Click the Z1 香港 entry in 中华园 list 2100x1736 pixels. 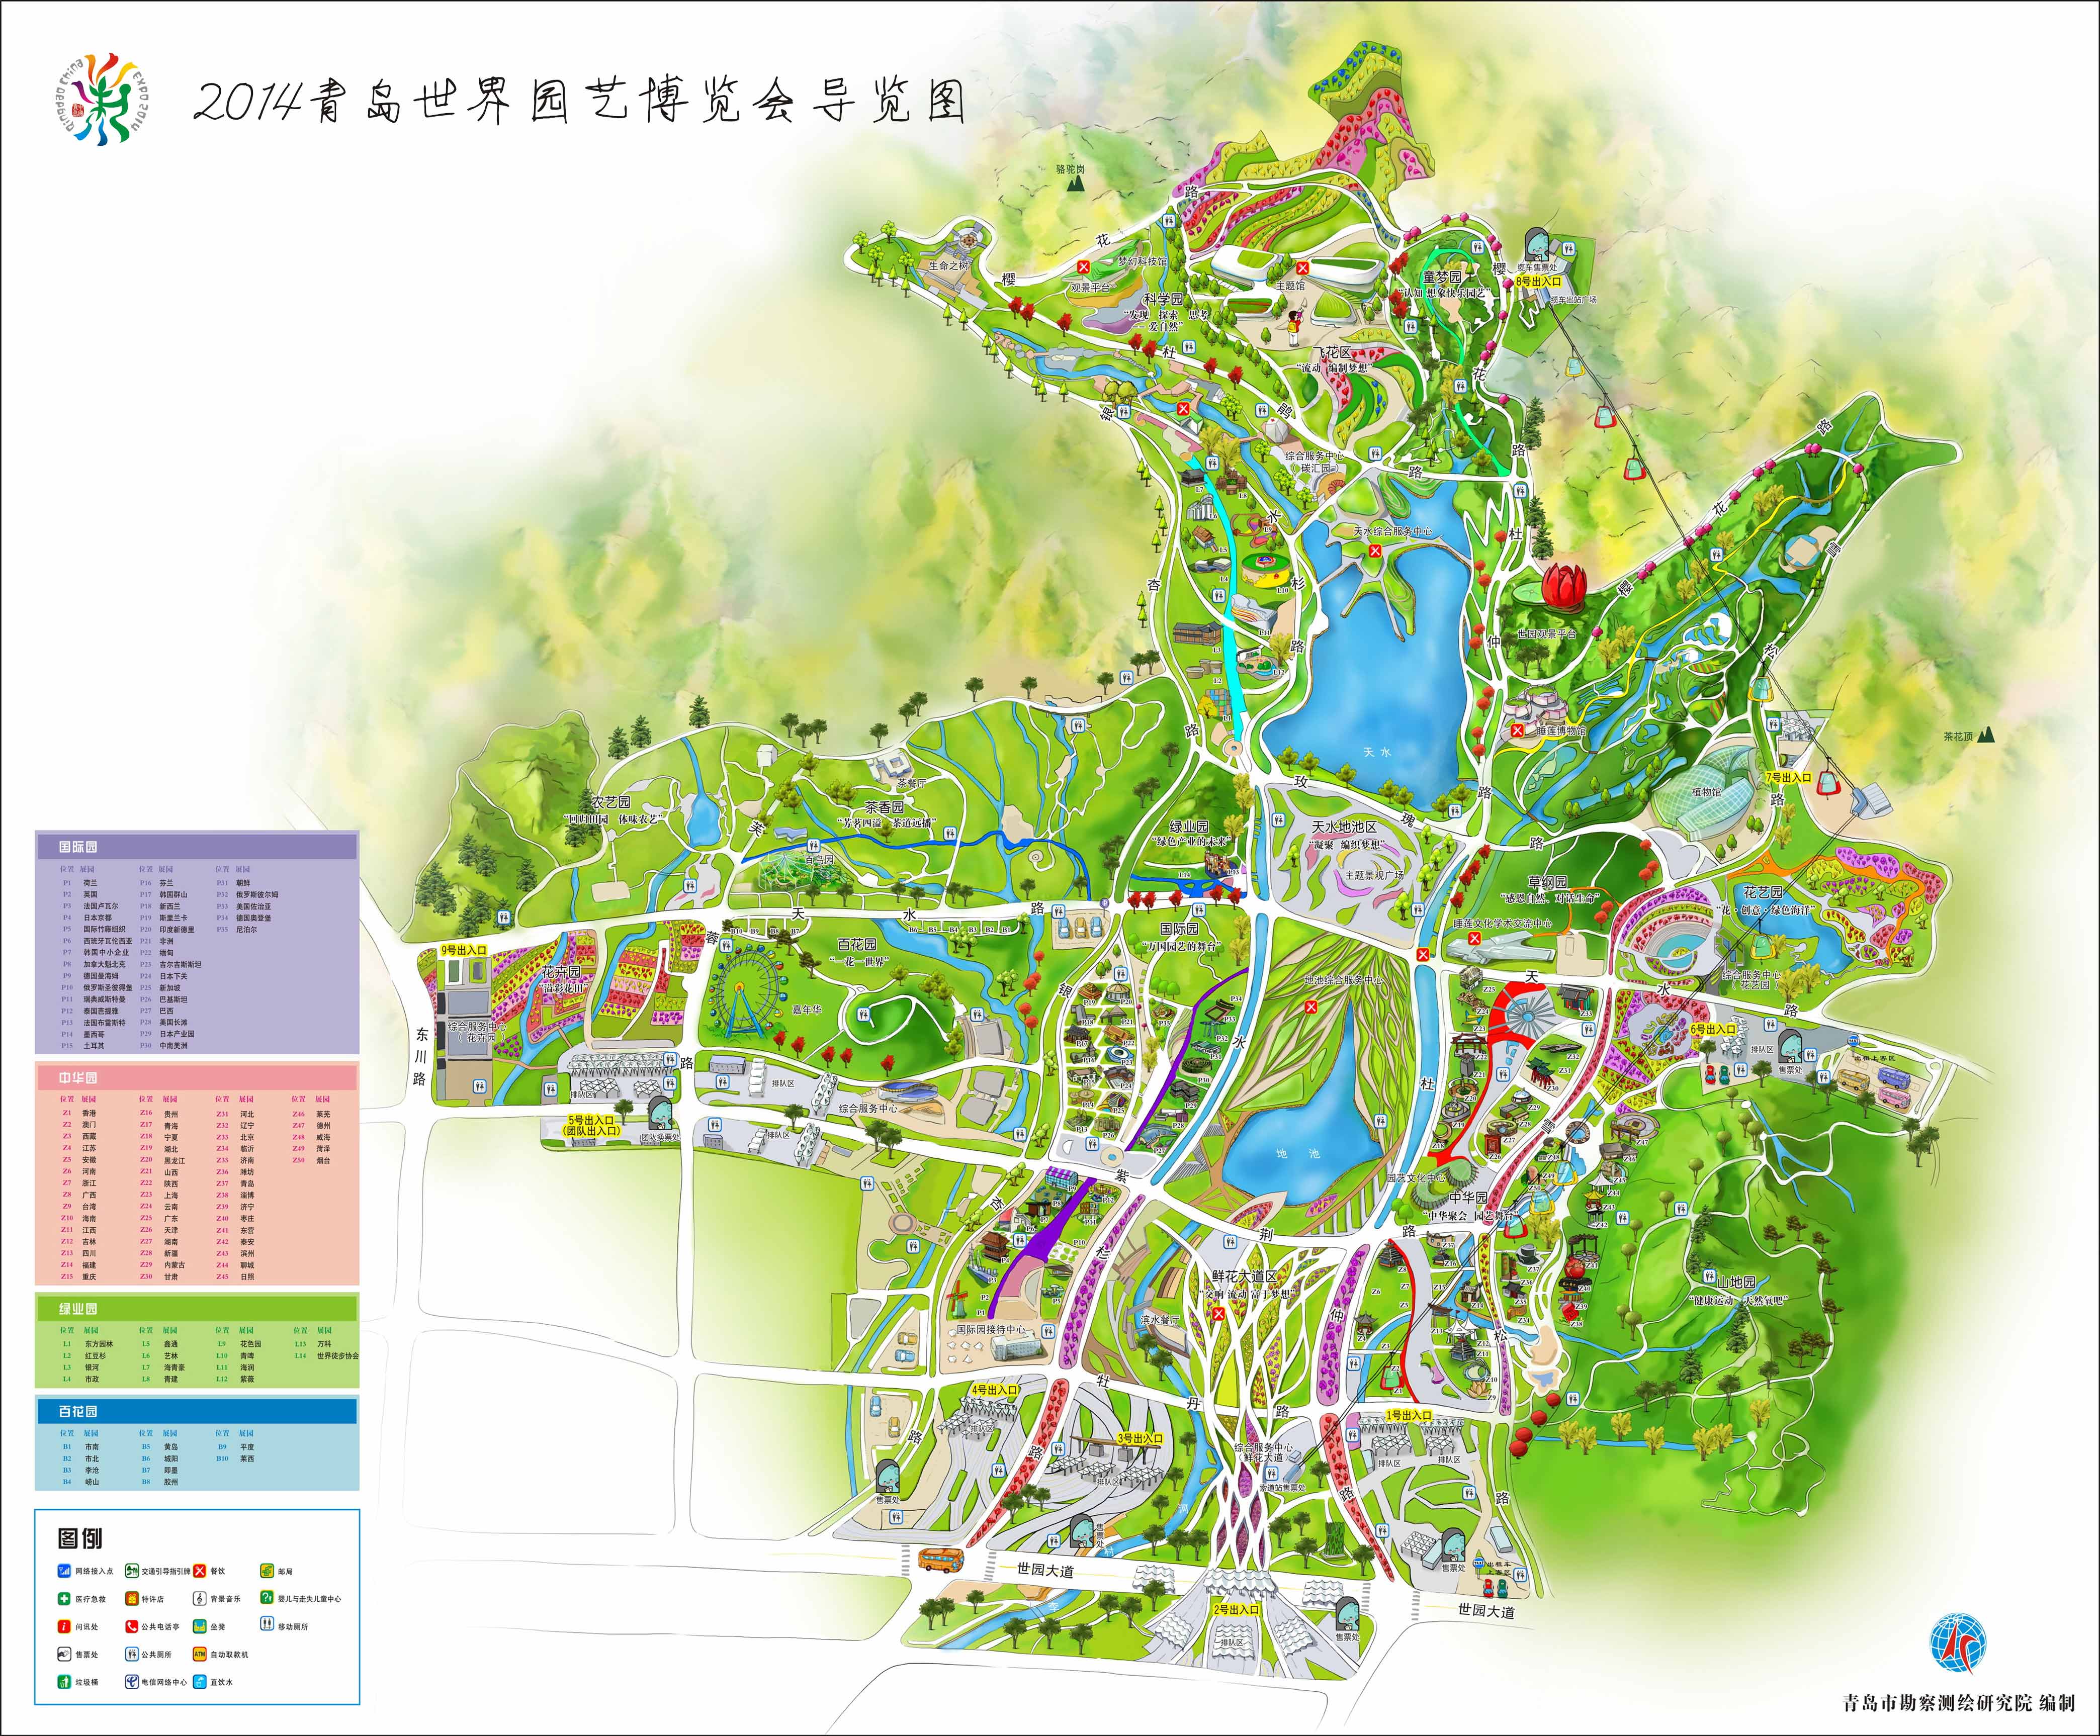click(79, 1113)
